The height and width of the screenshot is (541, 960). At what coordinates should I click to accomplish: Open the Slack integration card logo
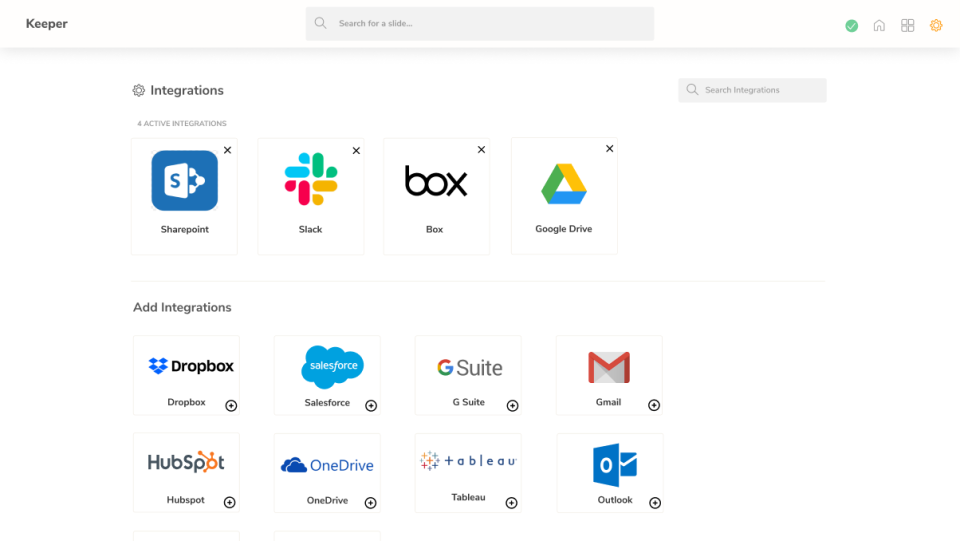311,179
